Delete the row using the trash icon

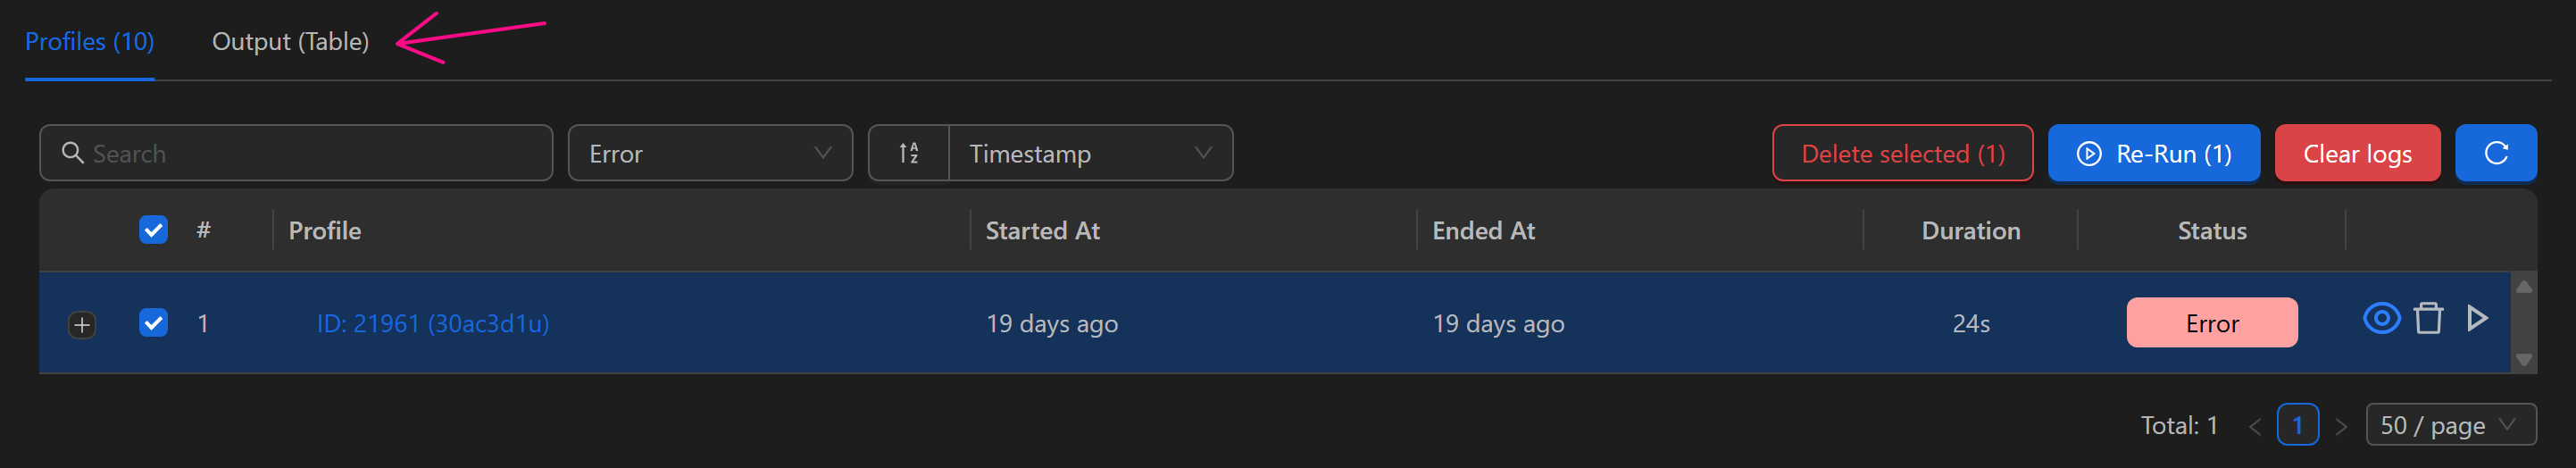[2428, 319]
